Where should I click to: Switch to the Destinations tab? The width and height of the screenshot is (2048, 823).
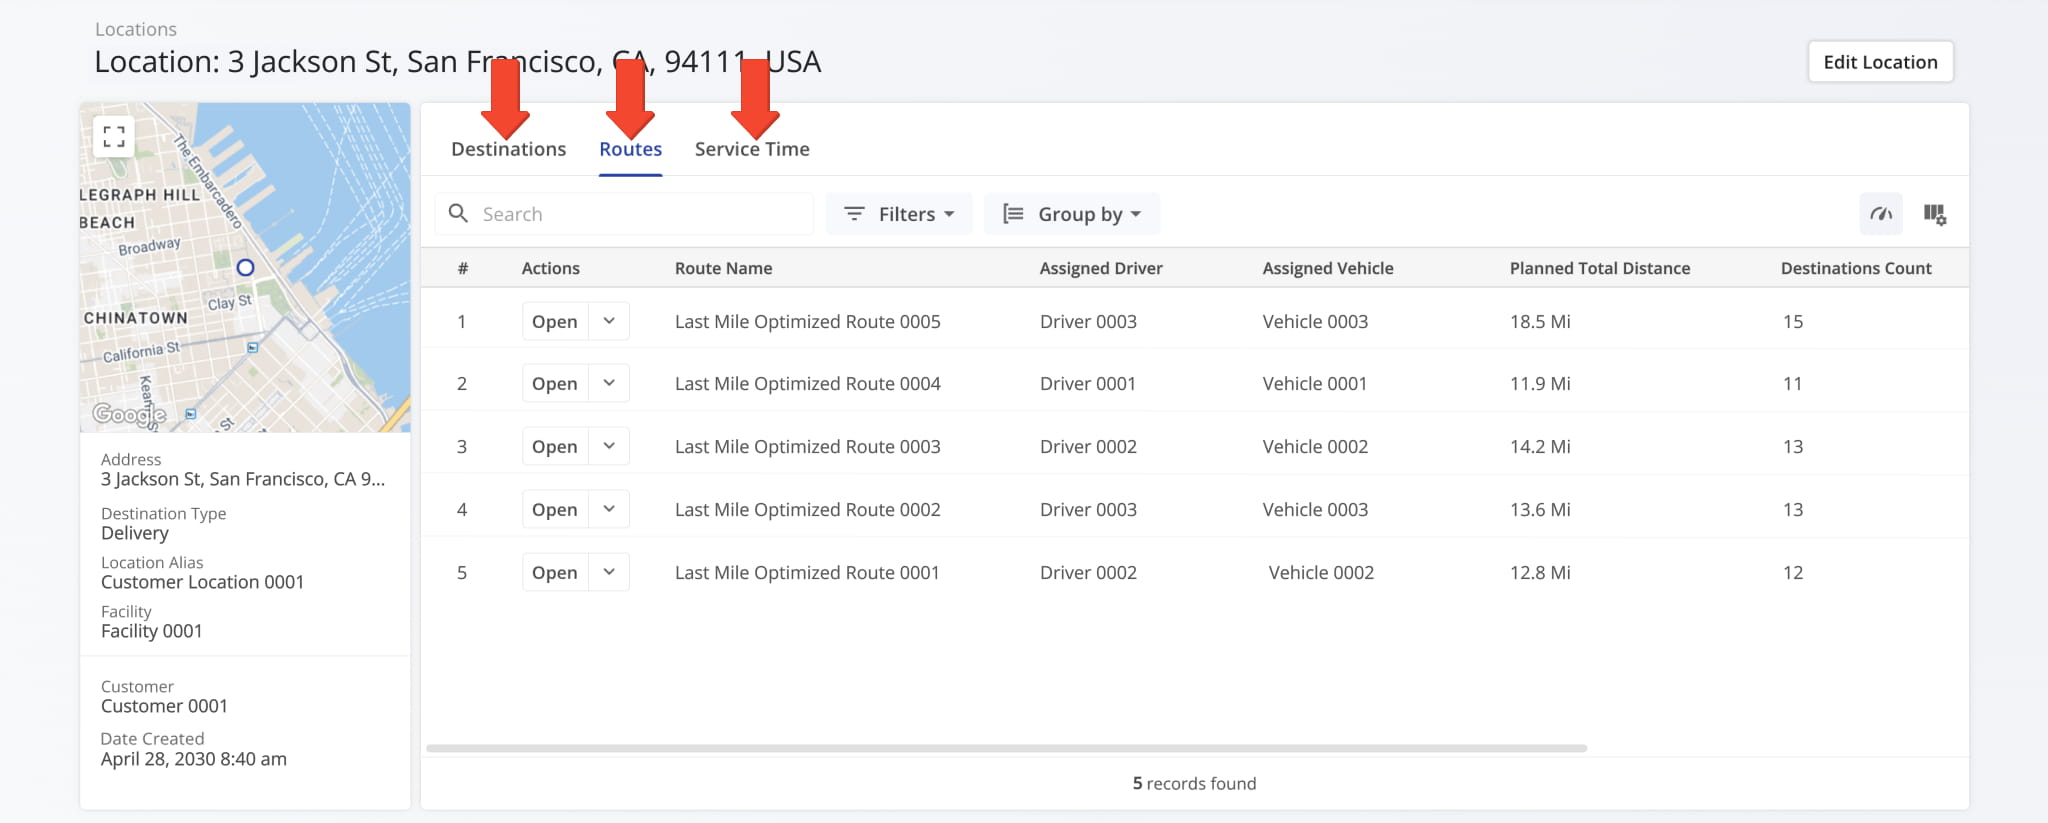[508, 149]
